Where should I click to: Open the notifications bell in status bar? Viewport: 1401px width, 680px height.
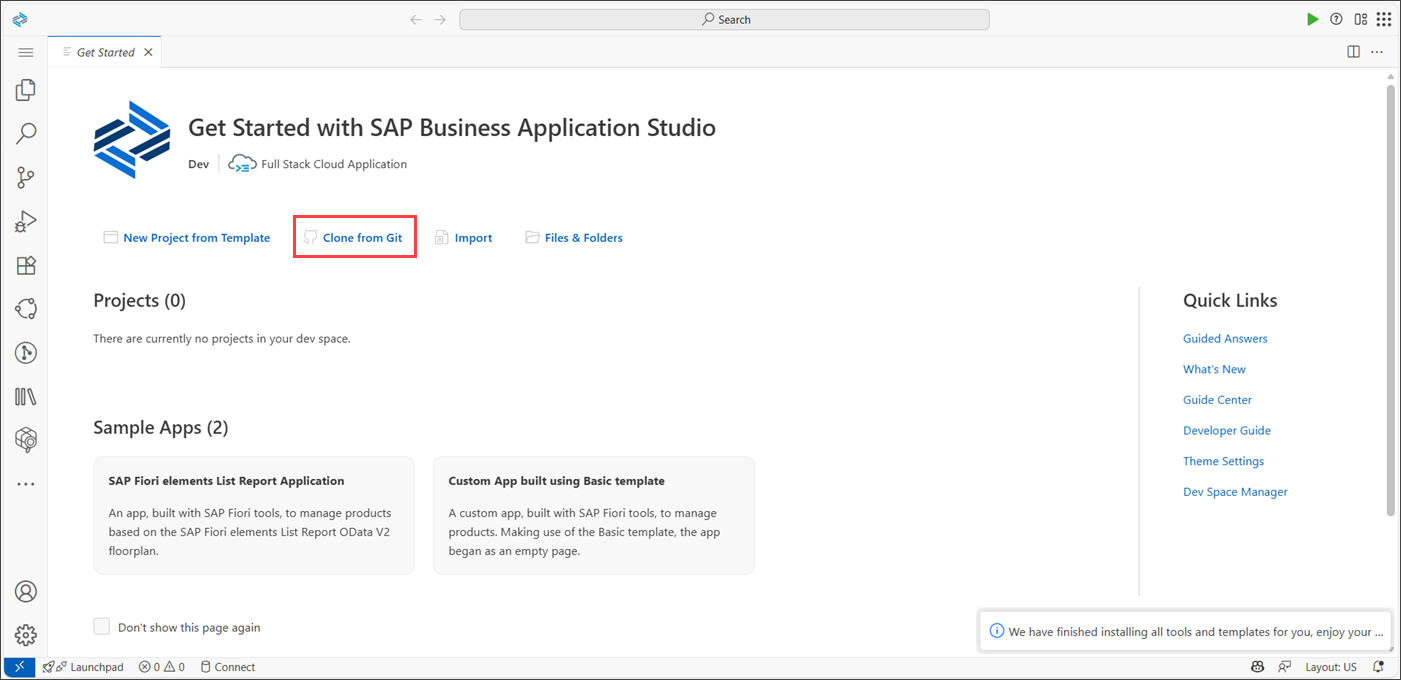coord(1379,667)
